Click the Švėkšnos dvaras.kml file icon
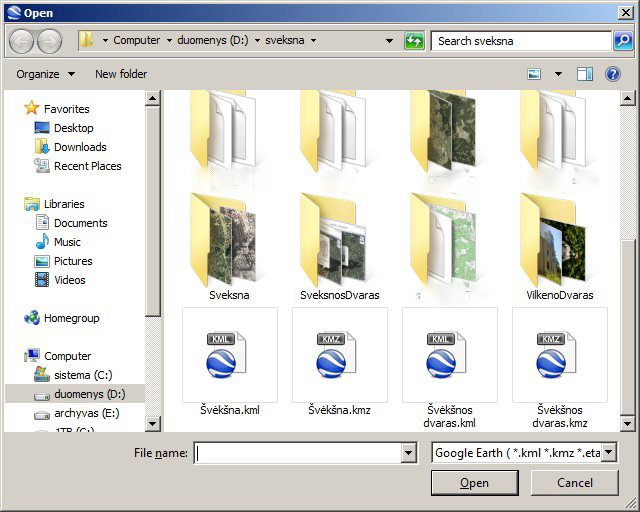 [449, 355]
